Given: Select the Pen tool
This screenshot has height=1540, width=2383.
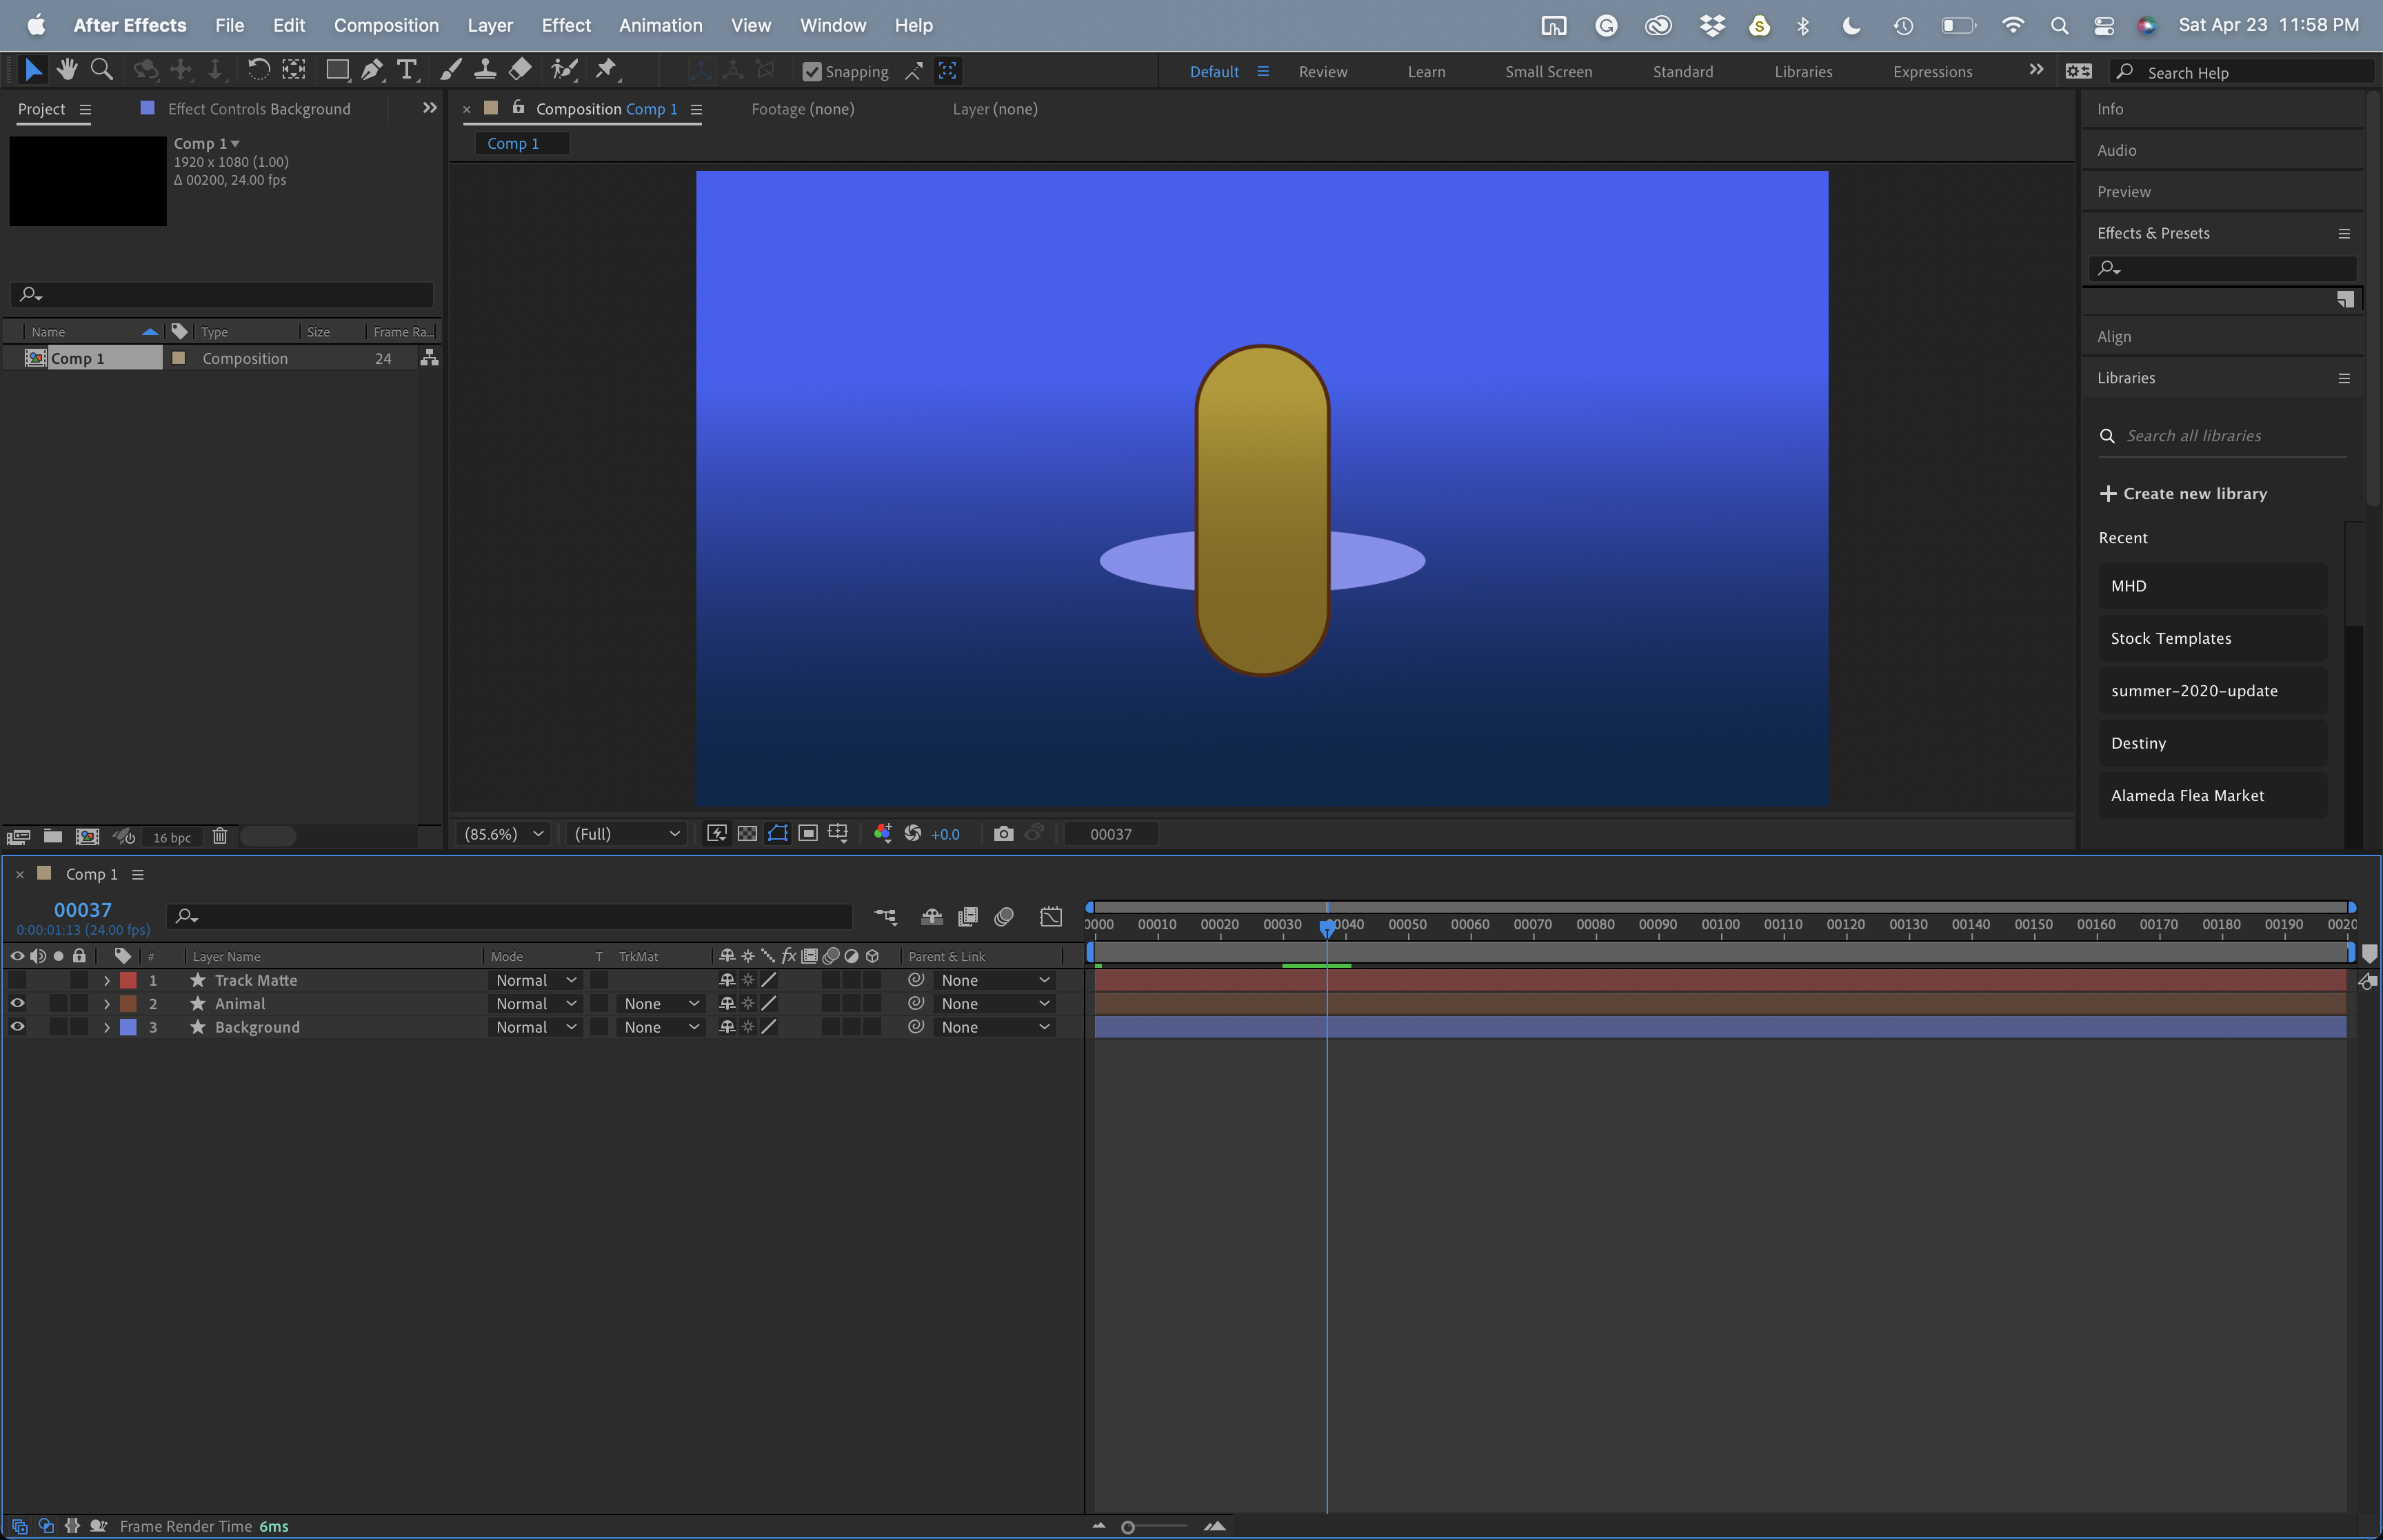Looking at the screenshot, I should pos(372,69).
